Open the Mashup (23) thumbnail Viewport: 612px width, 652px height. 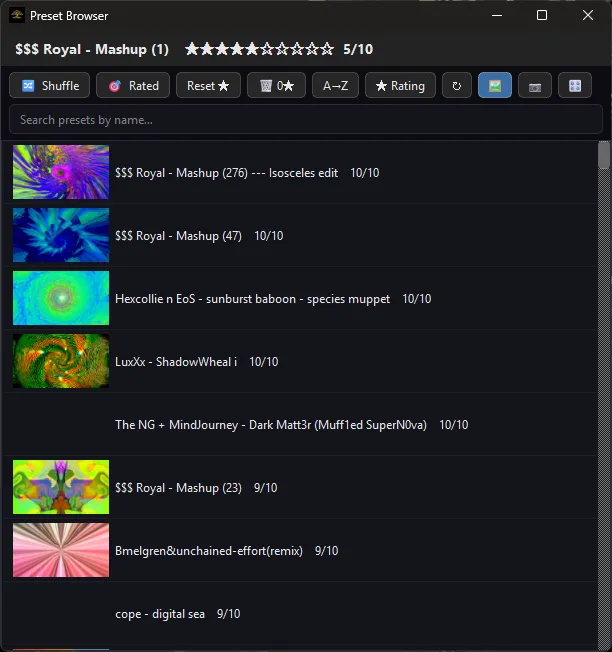click(x=61, y=487)
